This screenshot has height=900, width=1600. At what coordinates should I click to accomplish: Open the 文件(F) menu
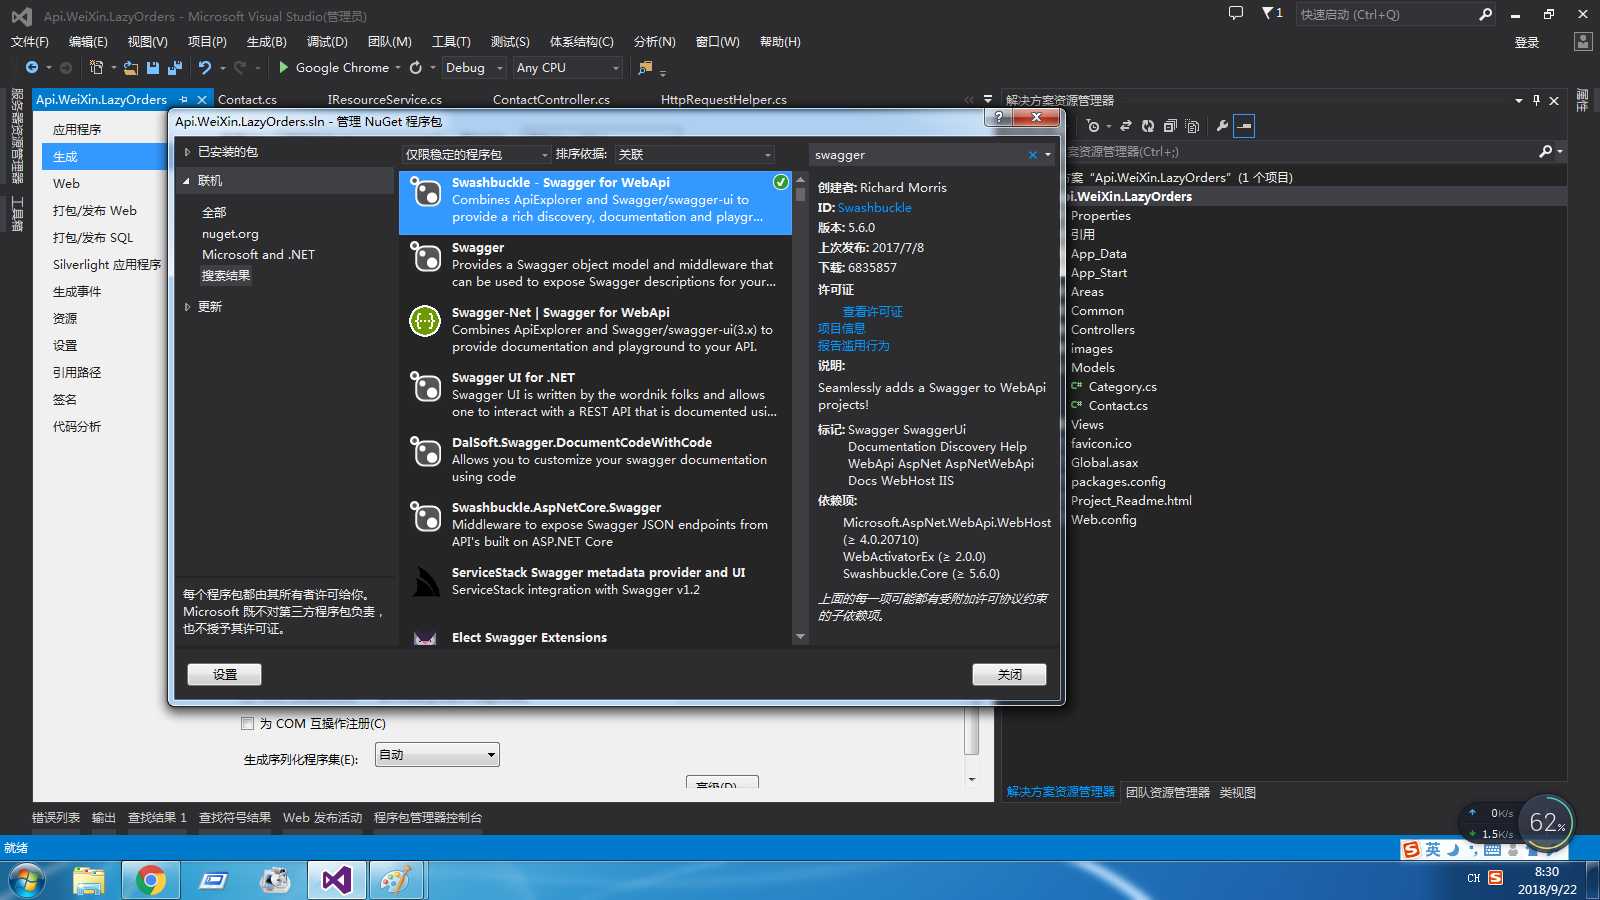tap(30, 41)
